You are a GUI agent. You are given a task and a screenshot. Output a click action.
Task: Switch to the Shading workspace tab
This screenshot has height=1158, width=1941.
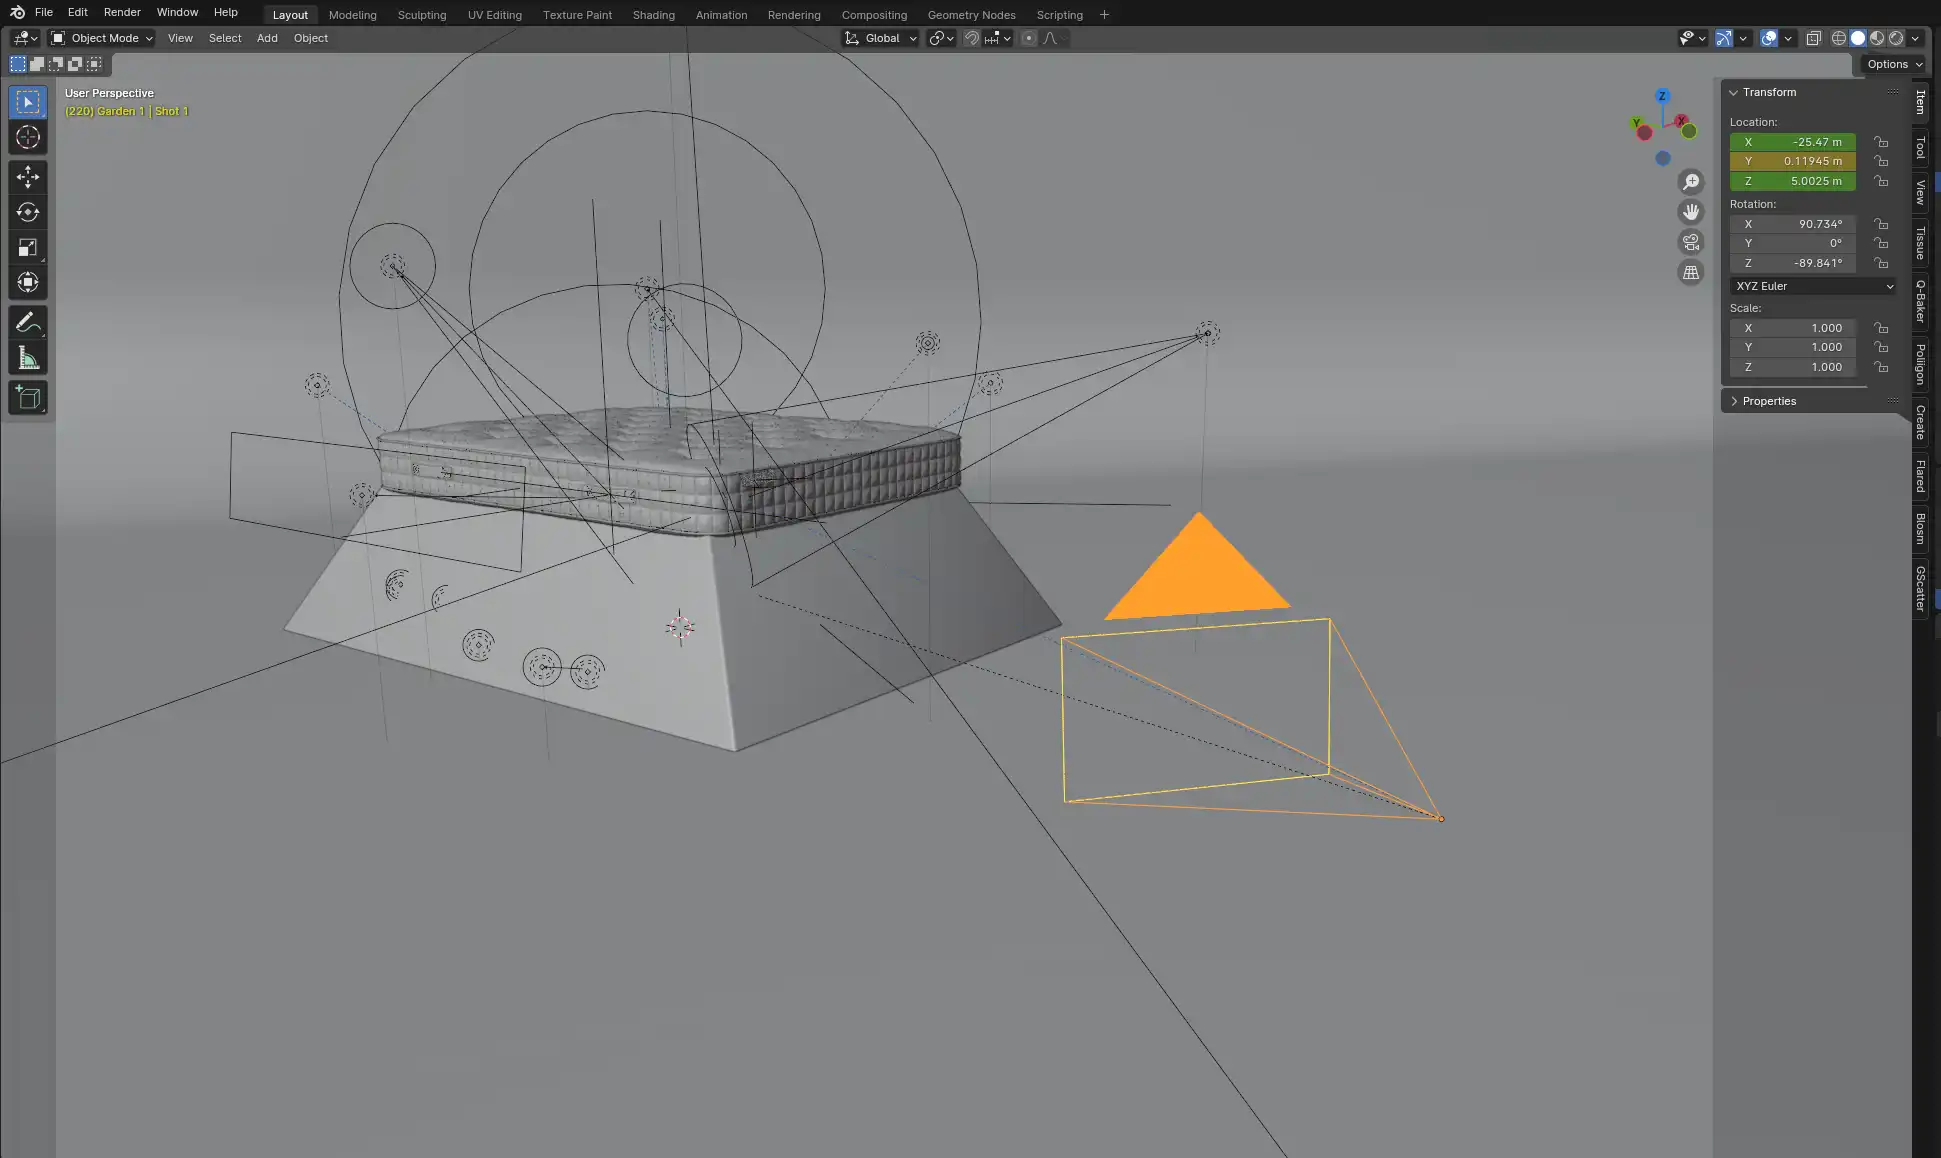tap(653, 15)
